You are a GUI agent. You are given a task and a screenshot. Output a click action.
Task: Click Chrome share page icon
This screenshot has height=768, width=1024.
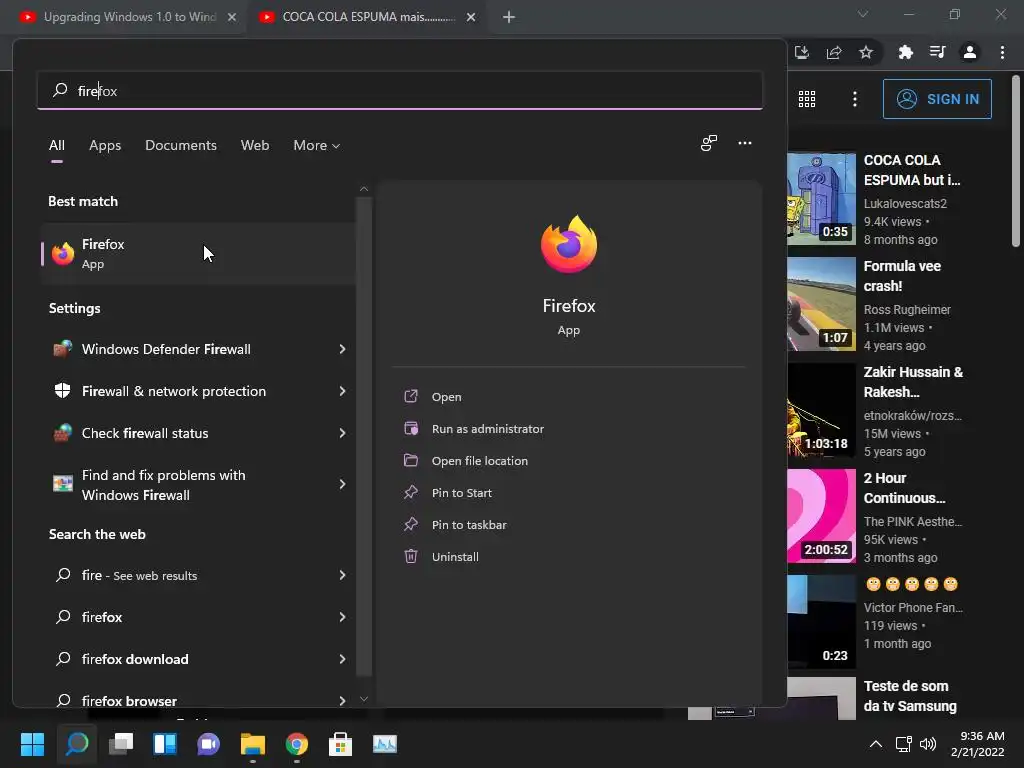[x=834, y=52]
